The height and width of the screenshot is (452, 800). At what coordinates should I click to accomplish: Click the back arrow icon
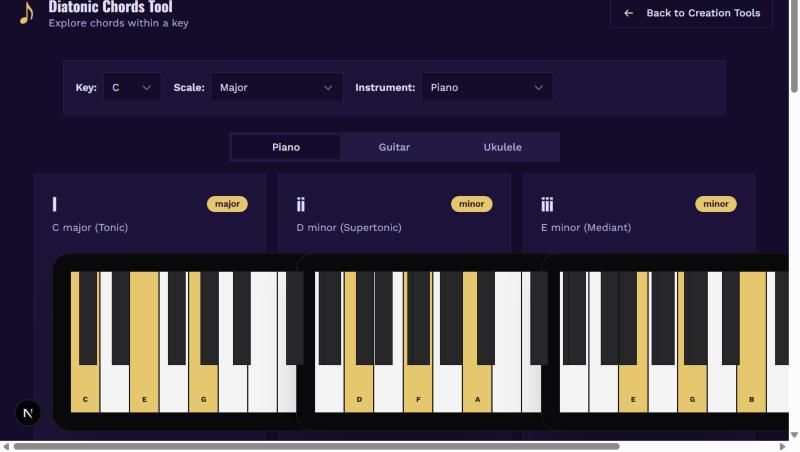(x=629, y=13)
